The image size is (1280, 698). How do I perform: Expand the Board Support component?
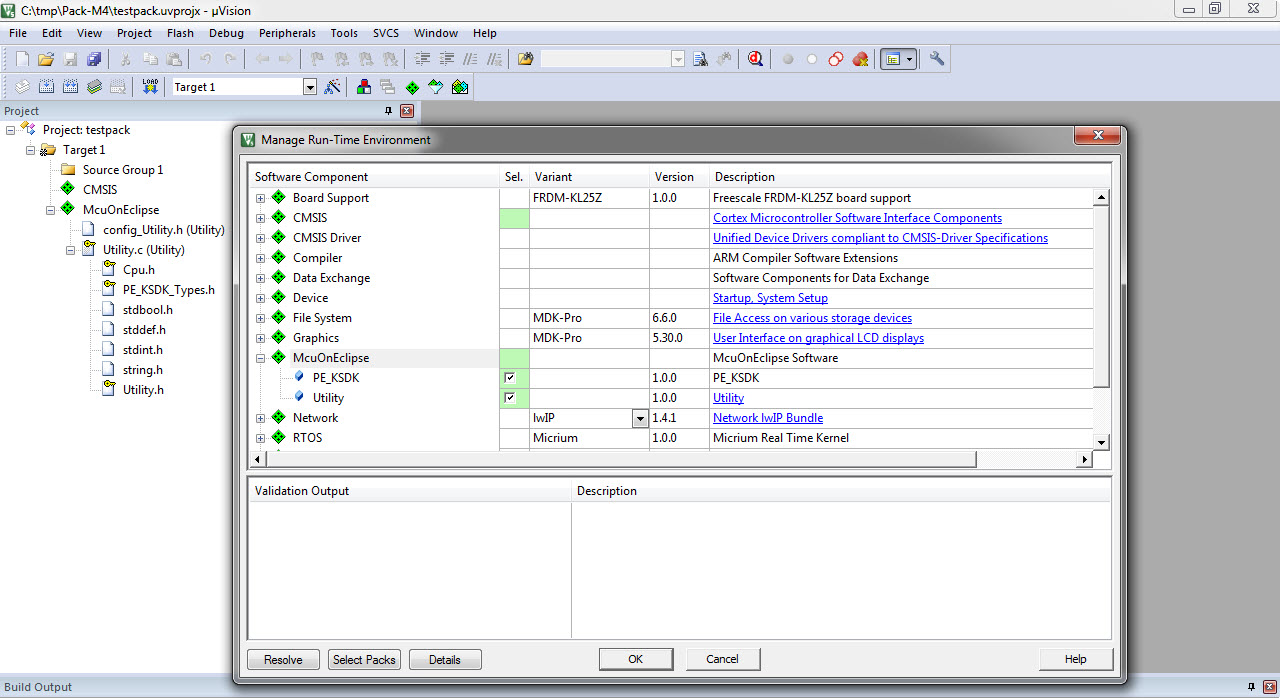point(260,198)
